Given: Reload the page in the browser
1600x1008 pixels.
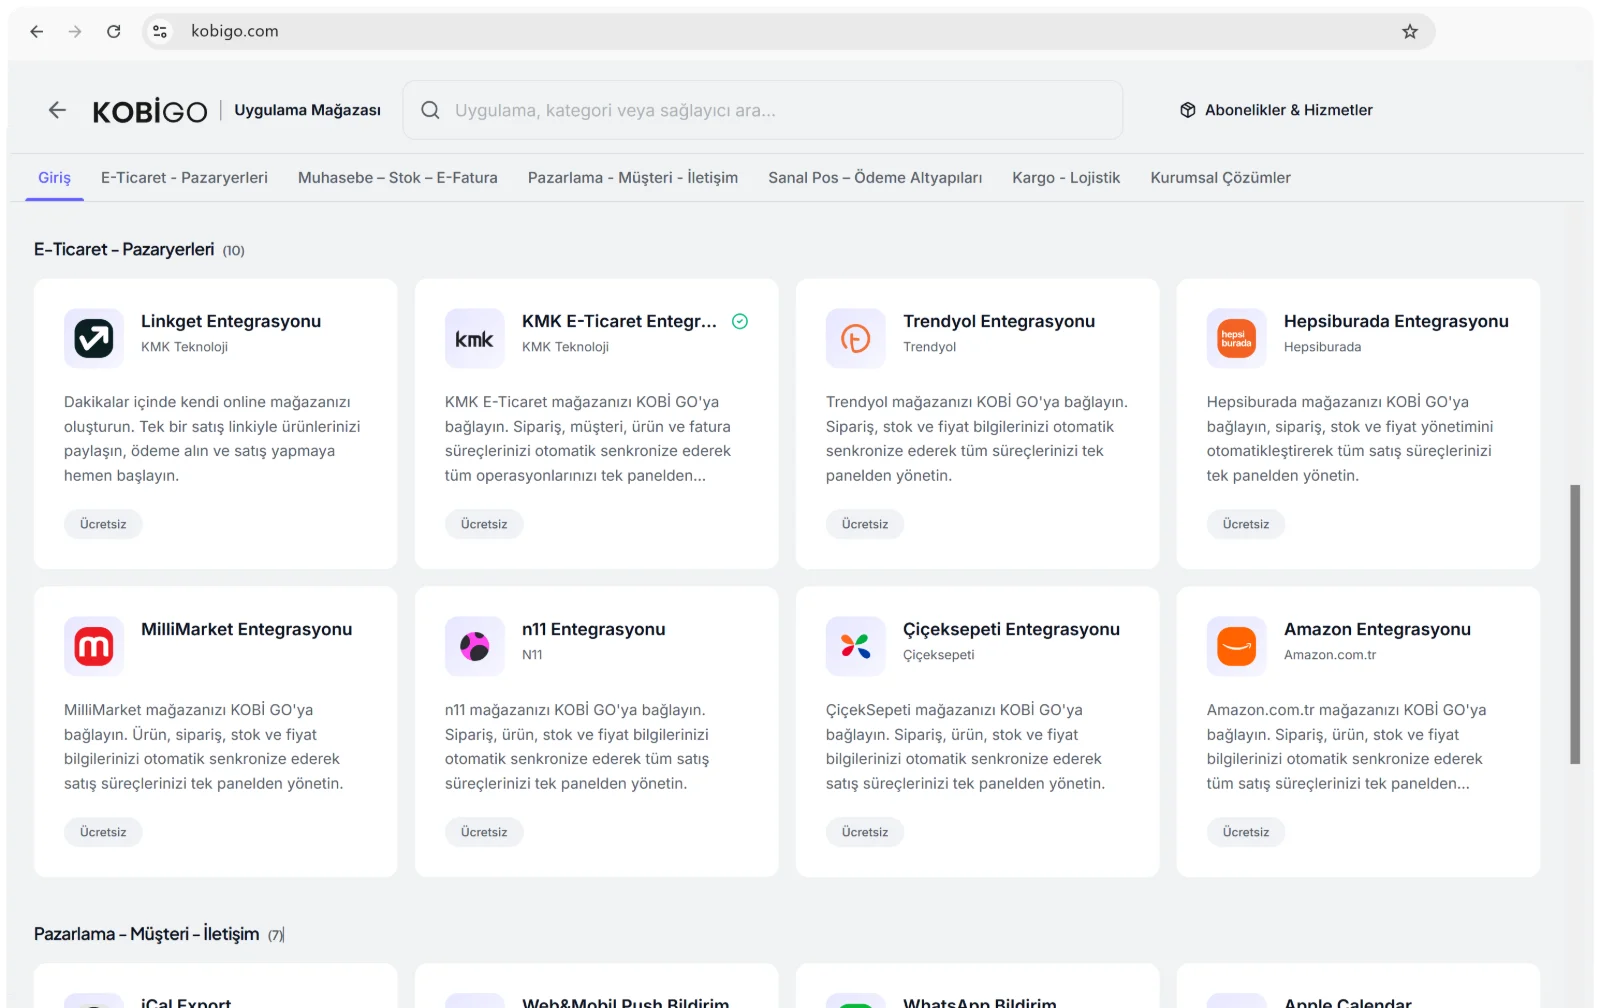Looking at the screenshot, I should point(114,31).
